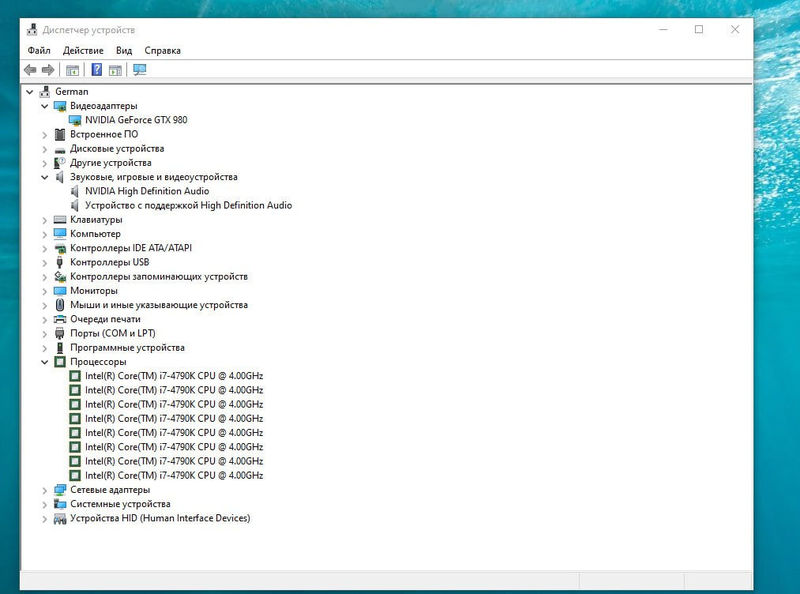Expand the Другие устройства category
Viewport: 800px width, 594px height.
(x=44, y=163)
